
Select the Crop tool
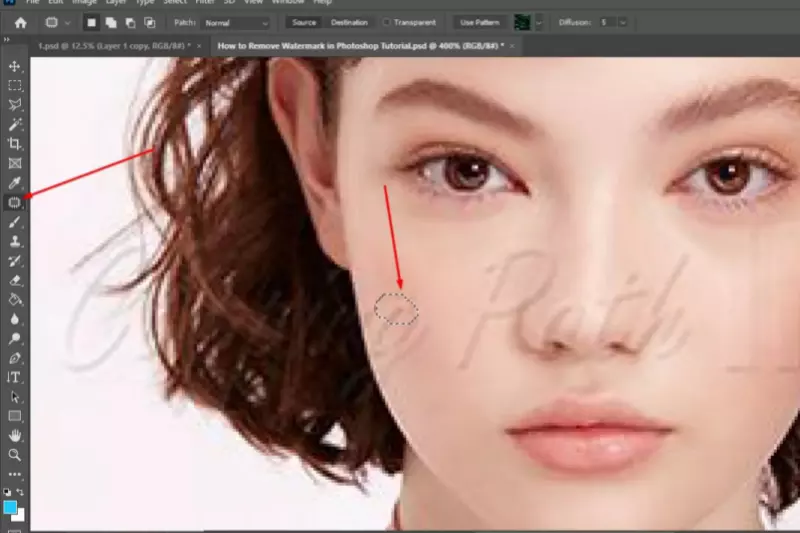(14, 144)
